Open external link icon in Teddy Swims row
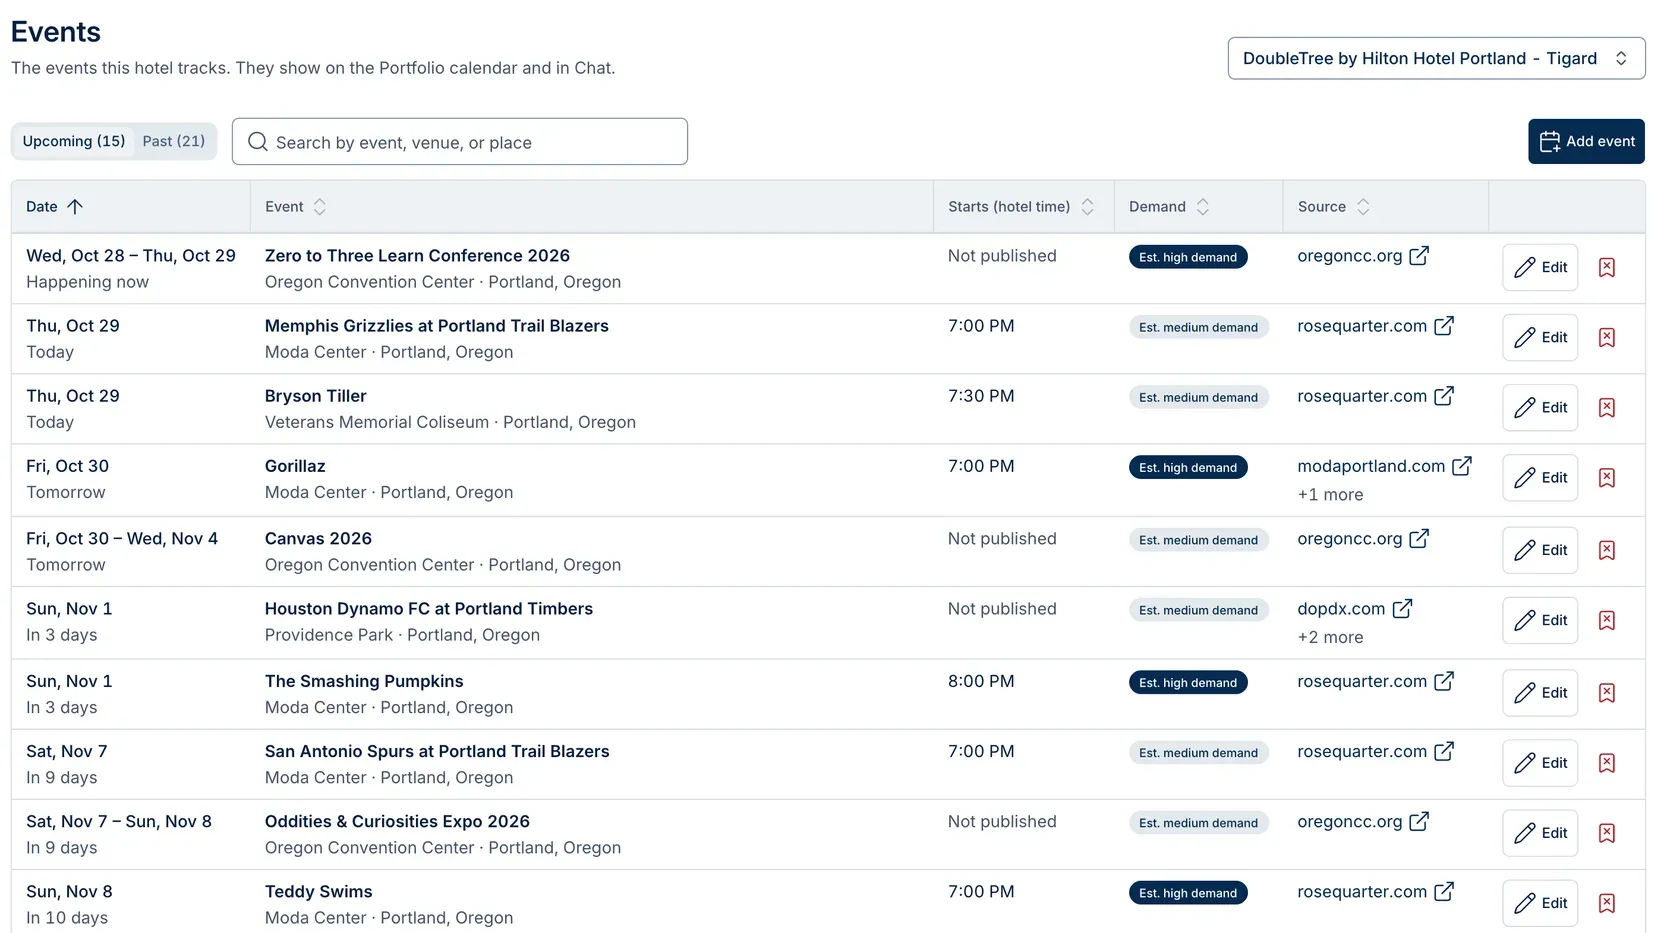Image resolution: width=1664 pixels, height=933 pixels. (x=1444, y=891)
